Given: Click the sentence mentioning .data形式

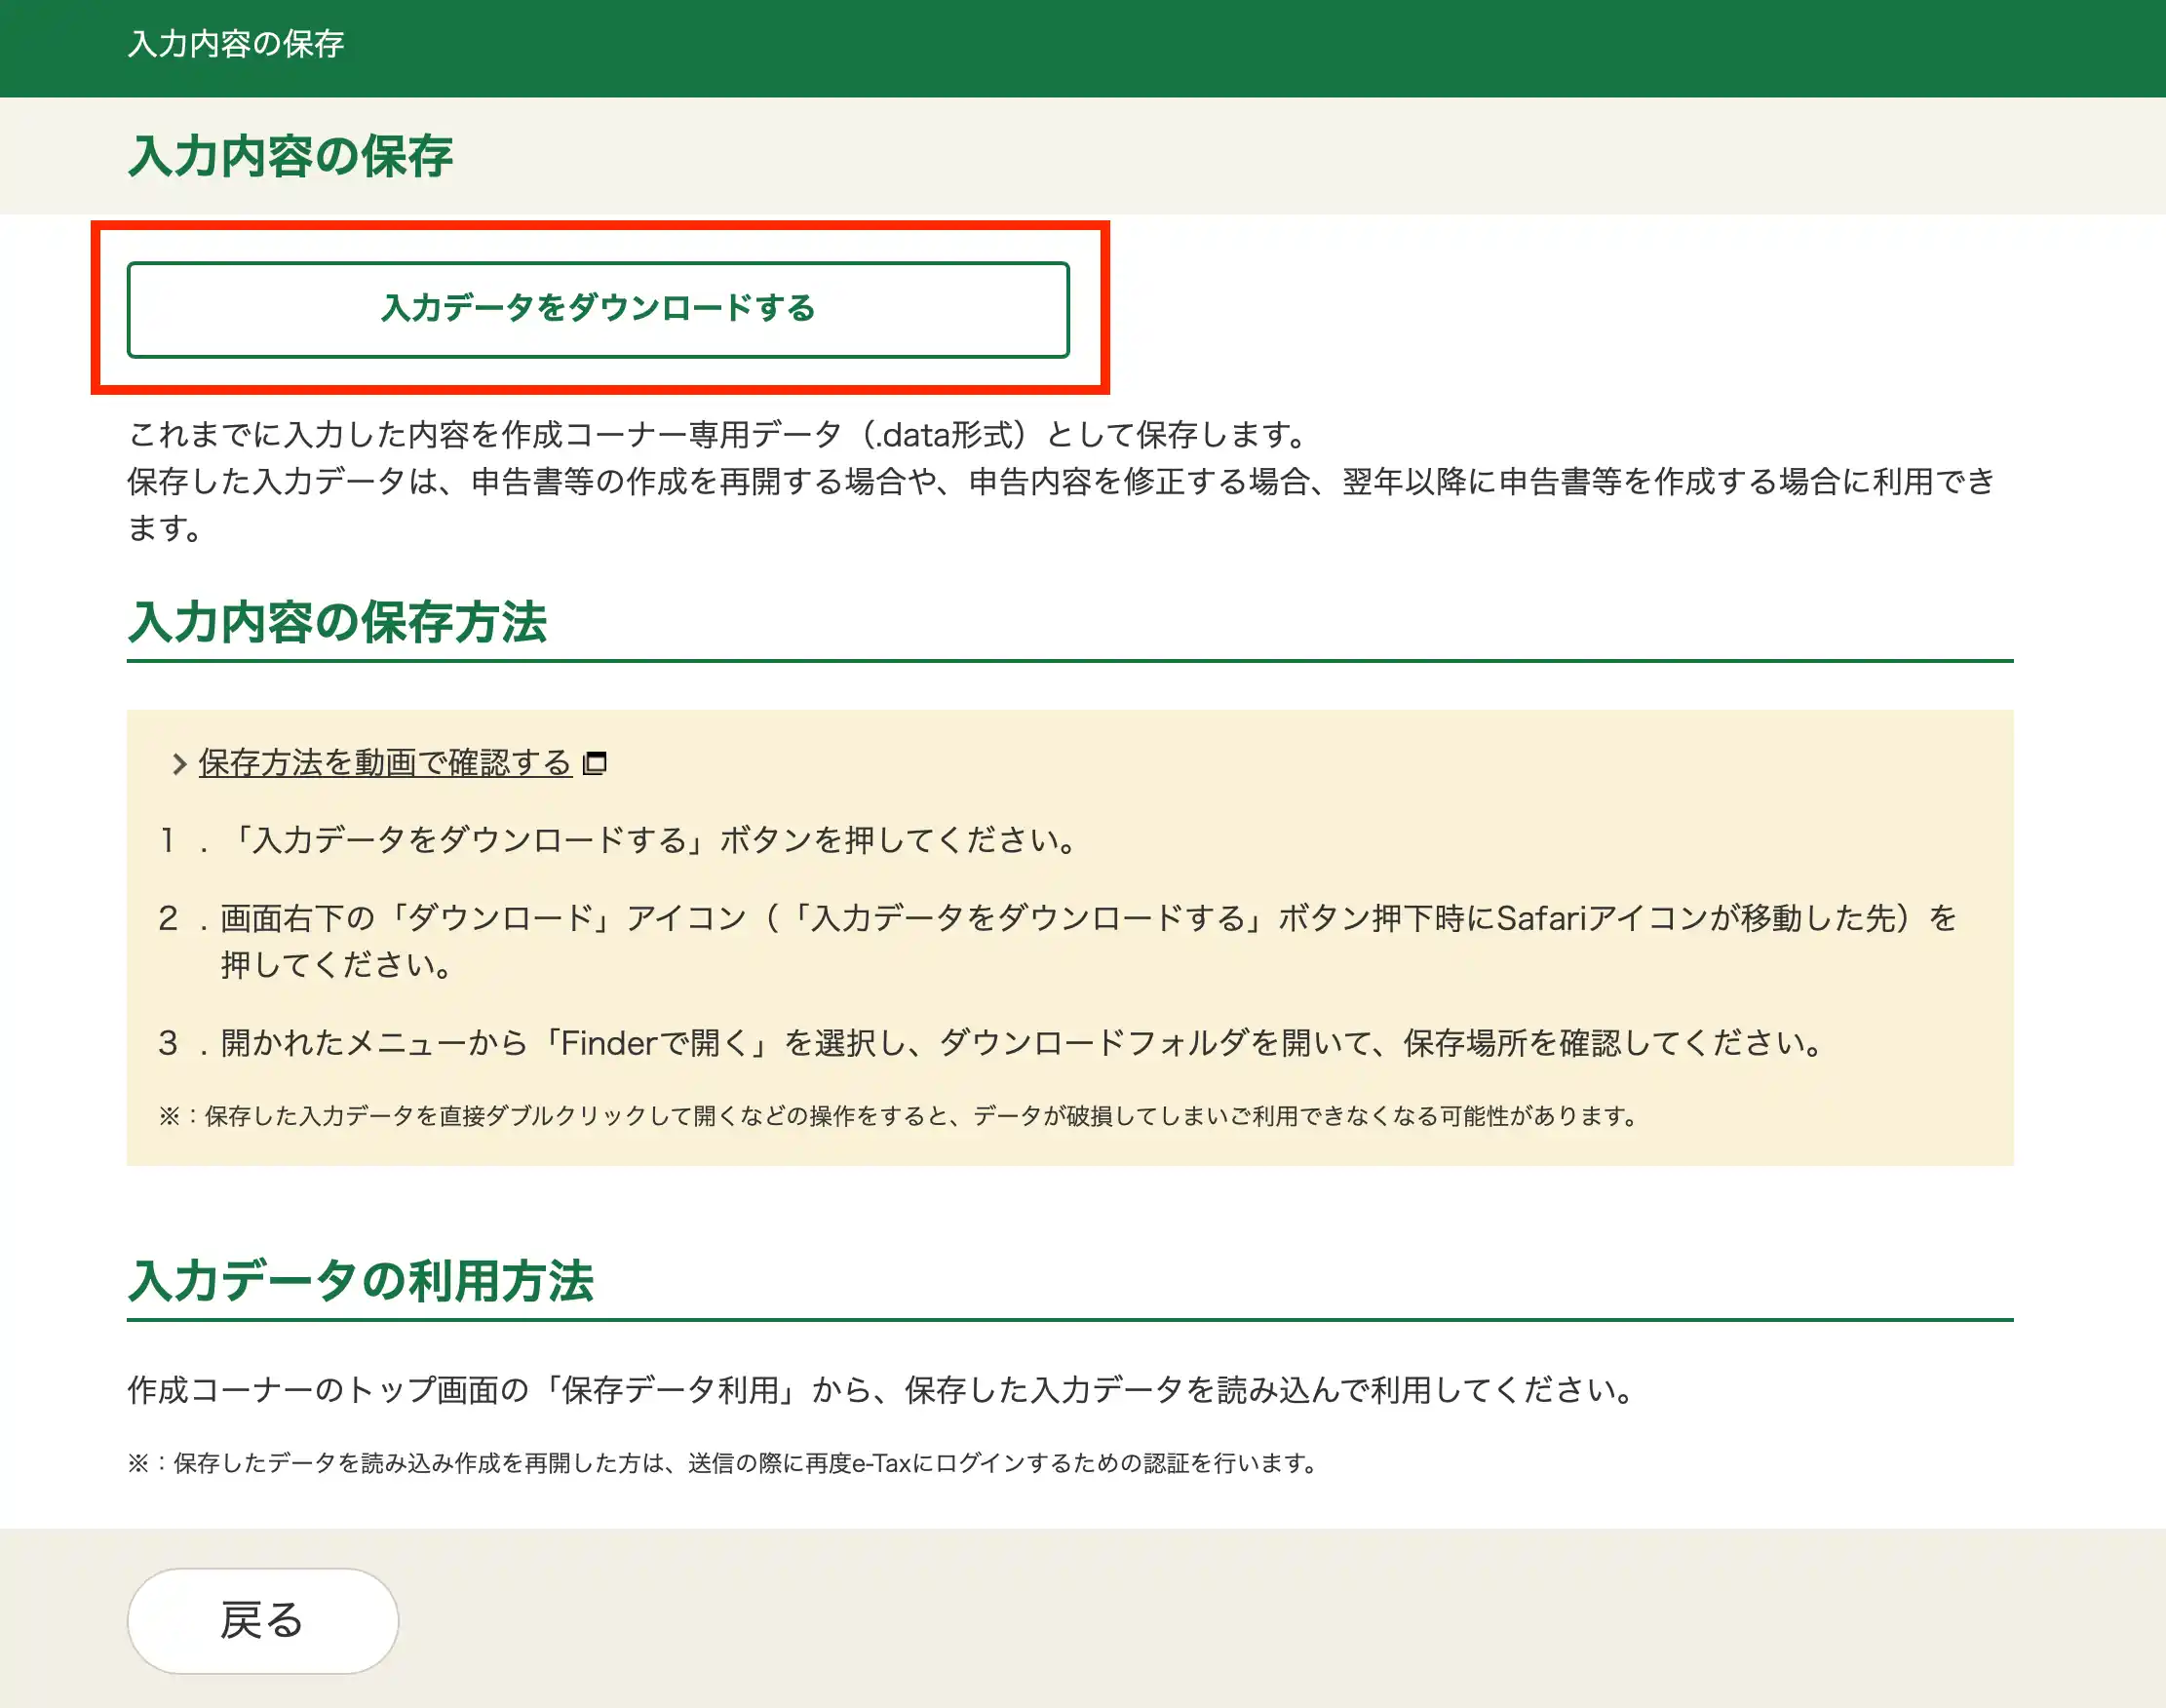Looking at the screenshot, I should click(x=720, y=435).
